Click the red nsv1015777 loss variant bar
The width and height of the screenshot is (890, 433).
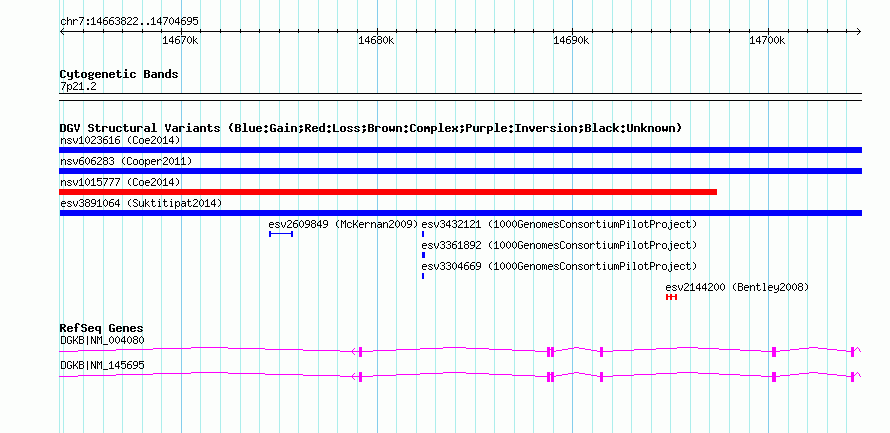point(388,192)
